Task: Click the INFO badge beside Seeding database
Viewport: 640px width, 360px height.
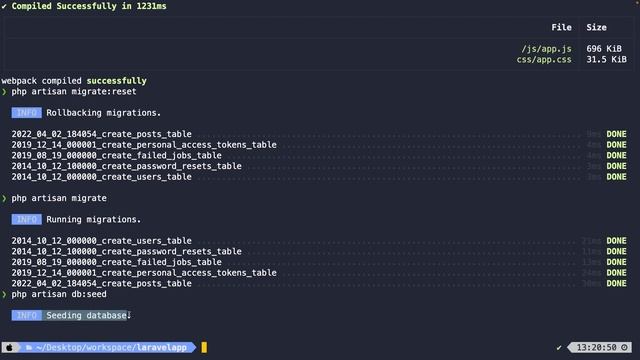Action: tap(27, 315)
